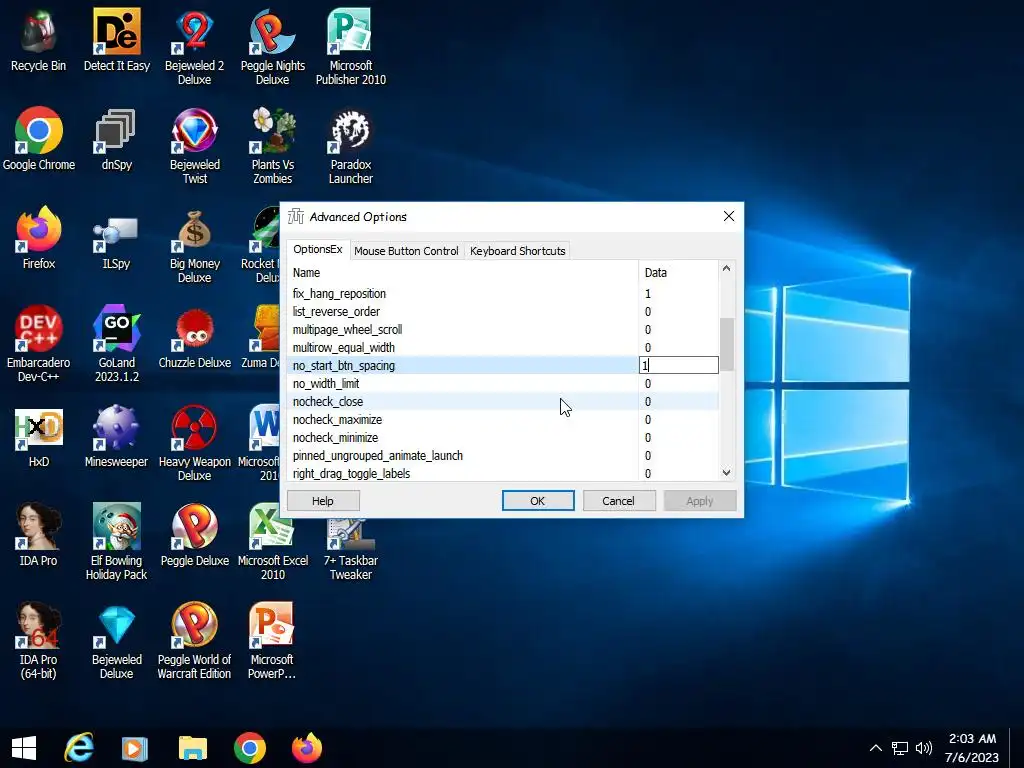1024x768 pixels.
Task: Close the Advanced Options dialog
Action: pos(729,216)
